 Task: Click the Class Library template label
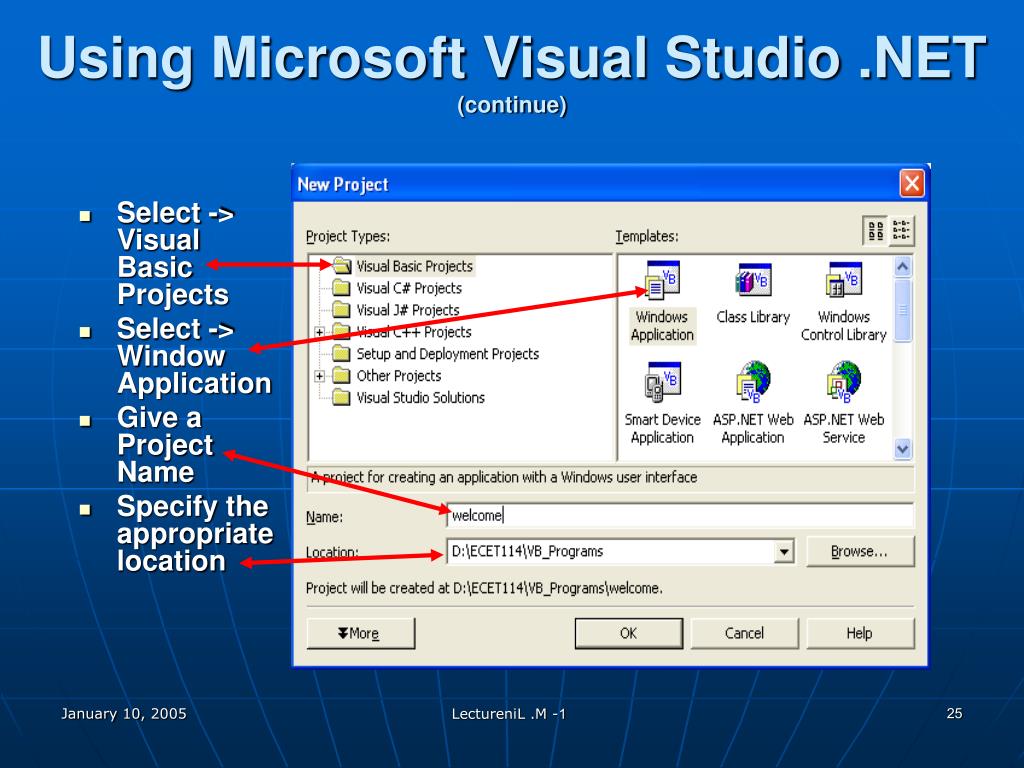(x=753, y=317)
